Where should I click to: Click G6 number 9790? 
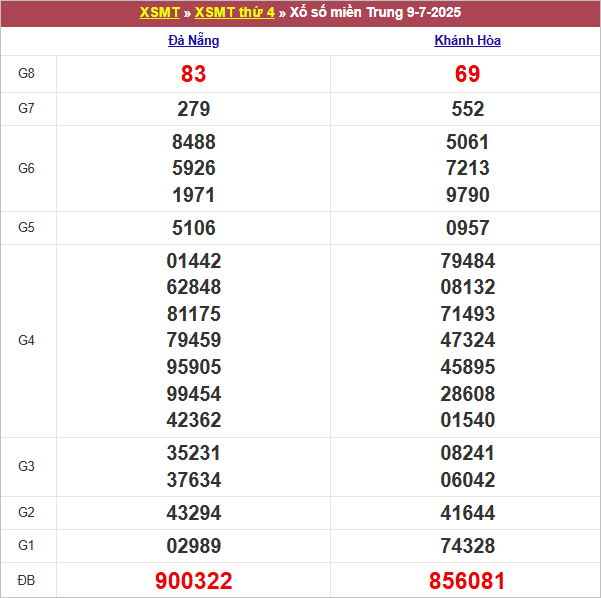(468, 195)
